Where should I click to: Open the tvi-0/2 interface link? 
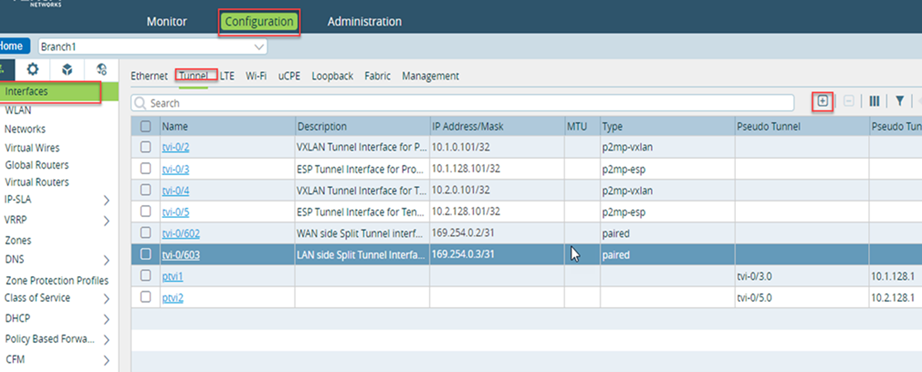(x=175, y=148)
